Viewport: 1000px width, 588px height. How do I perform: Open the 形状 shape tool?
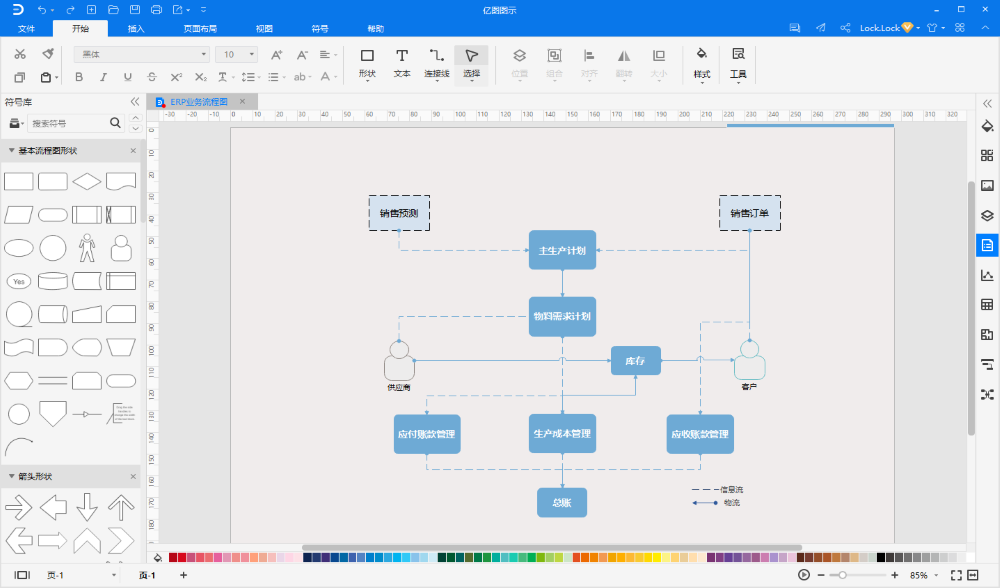[x=367, y=64]
